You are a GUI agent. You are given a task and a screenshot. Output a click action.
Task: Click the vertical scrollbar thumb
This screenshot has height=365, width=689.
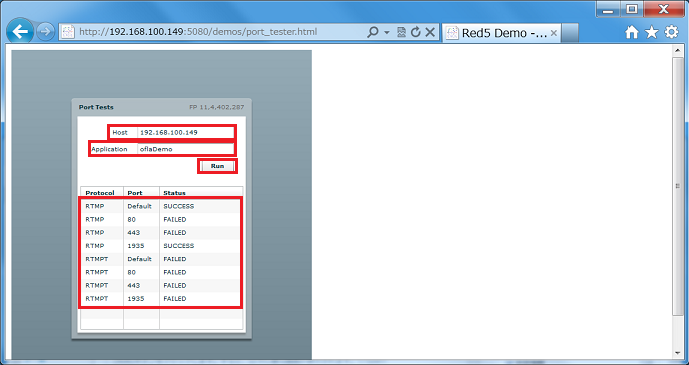tap(677, 186)
